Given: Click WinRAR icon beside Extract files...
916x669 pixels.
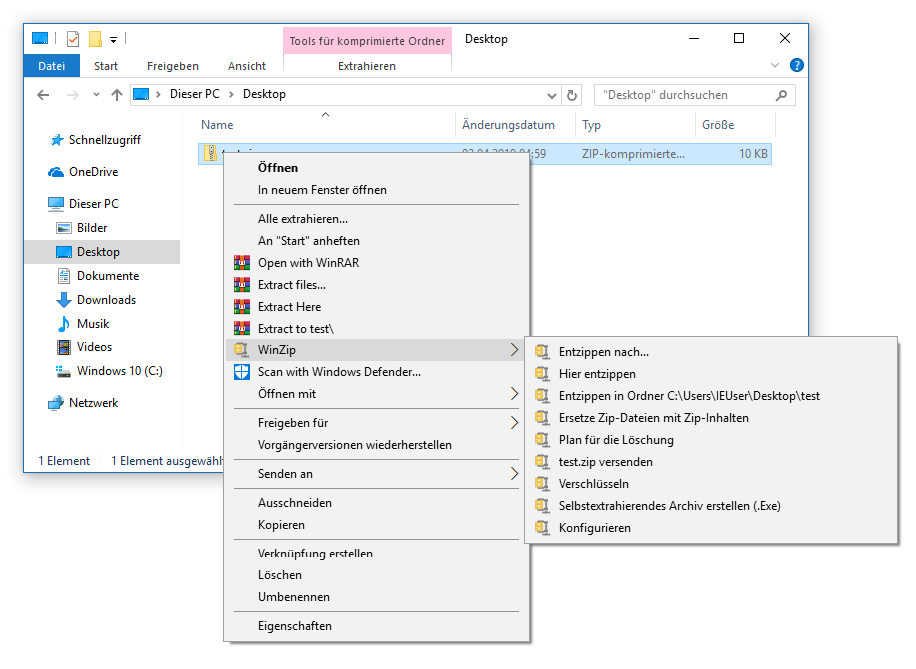Looking at the screenshot, I should (242, 285).
